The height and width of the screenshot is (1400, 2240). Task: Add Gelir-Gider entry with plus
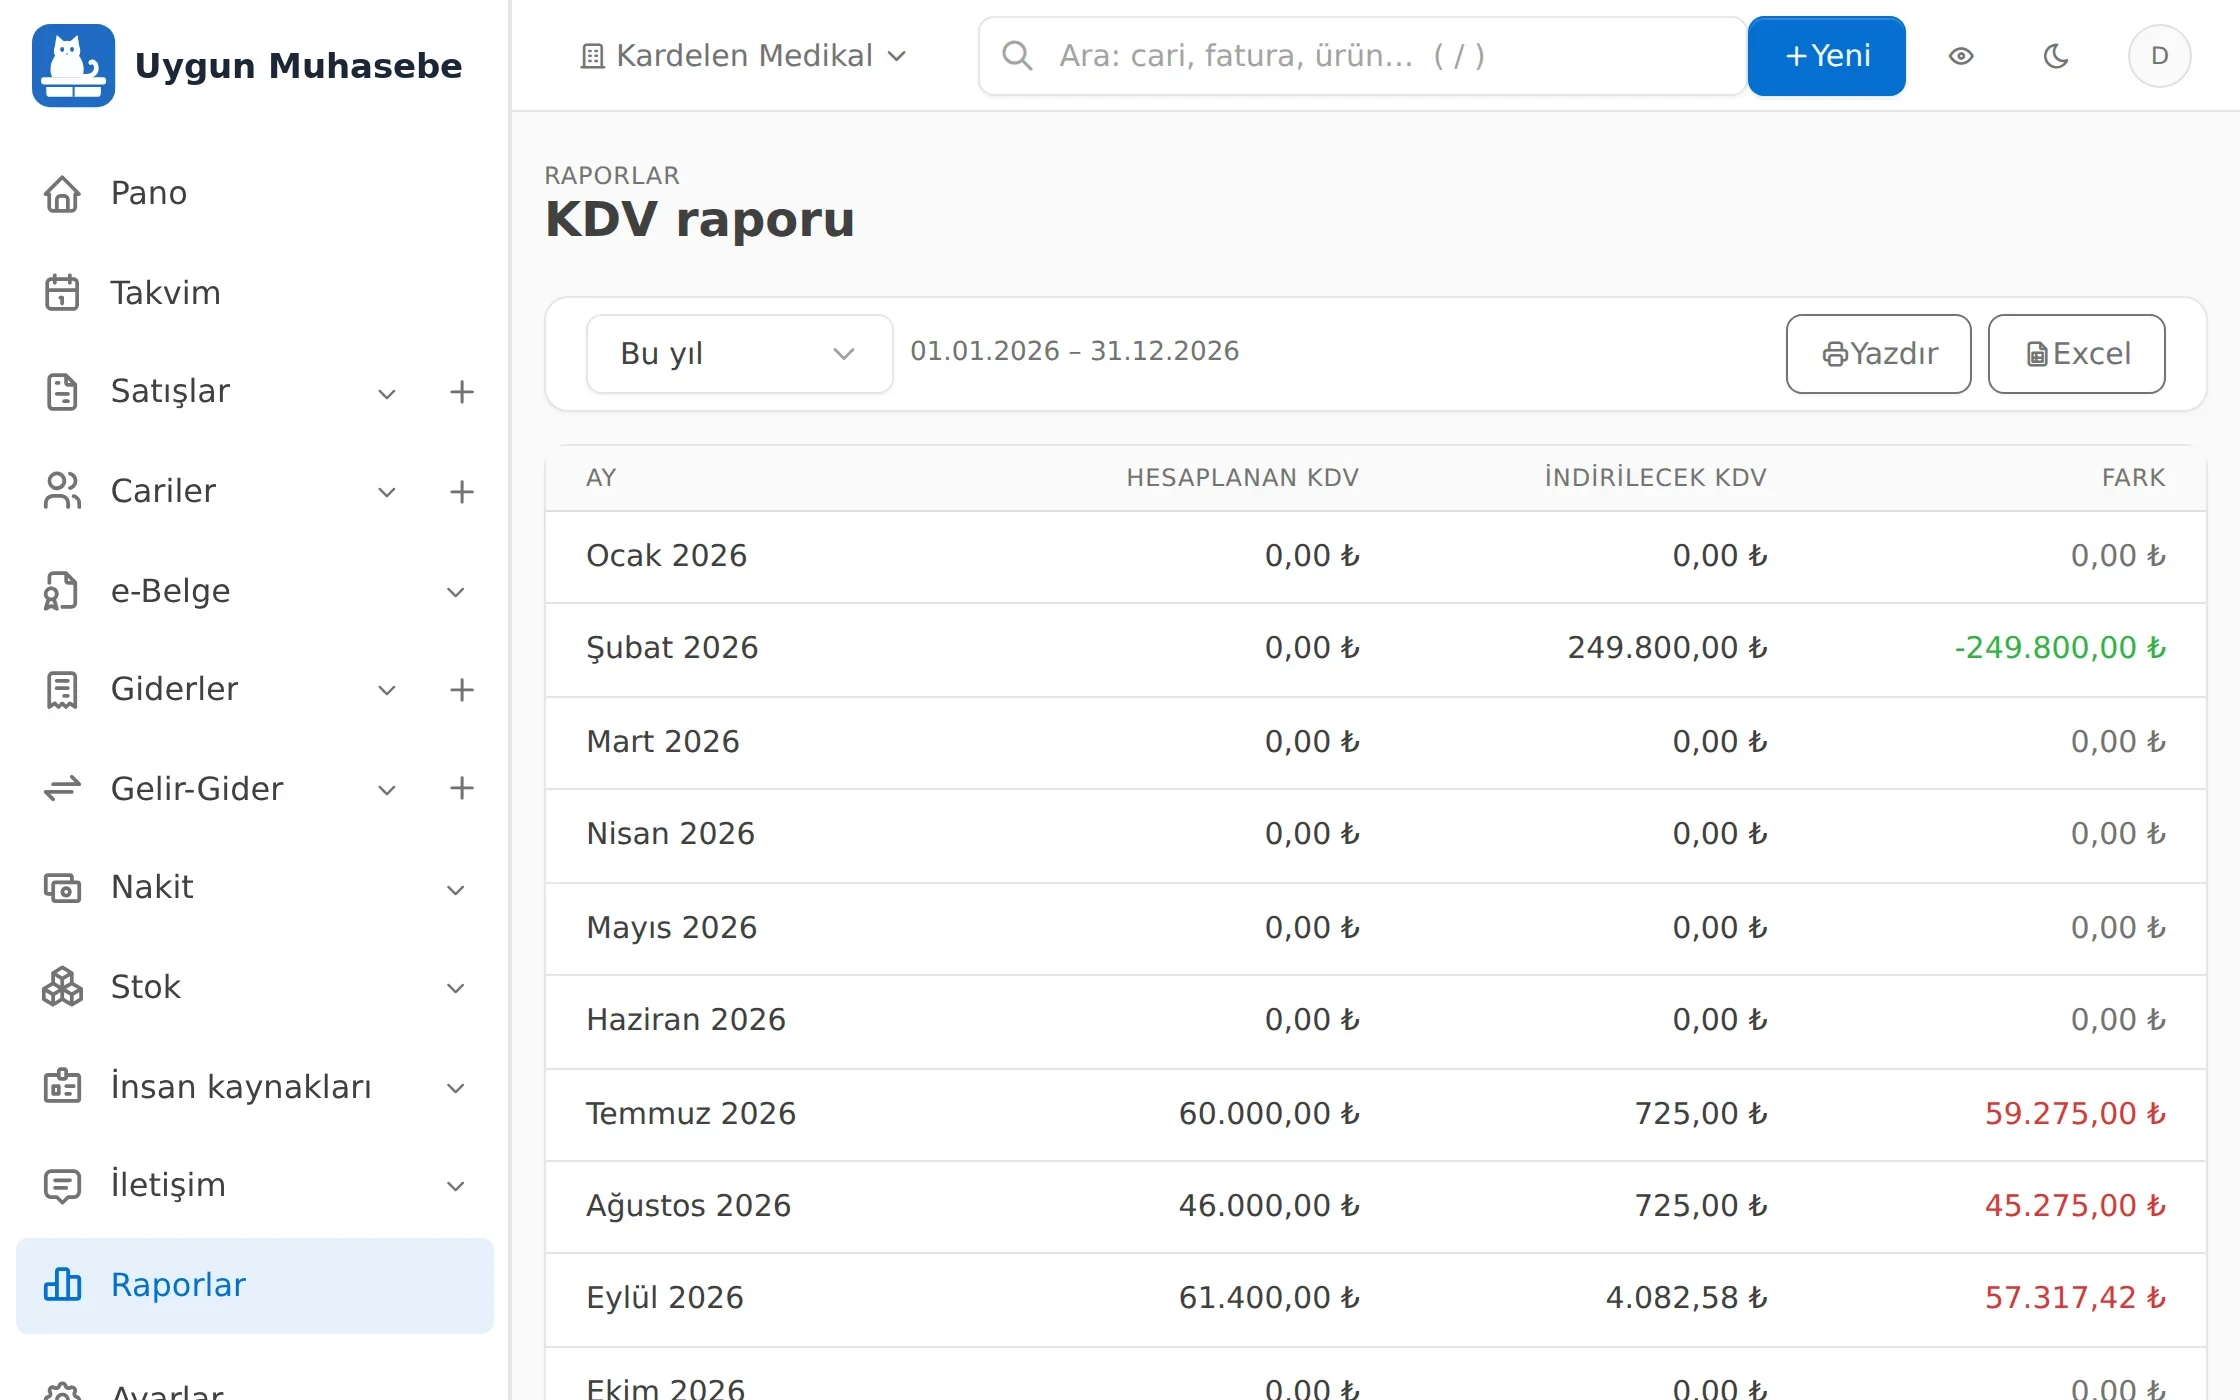(x=461, y=788)
